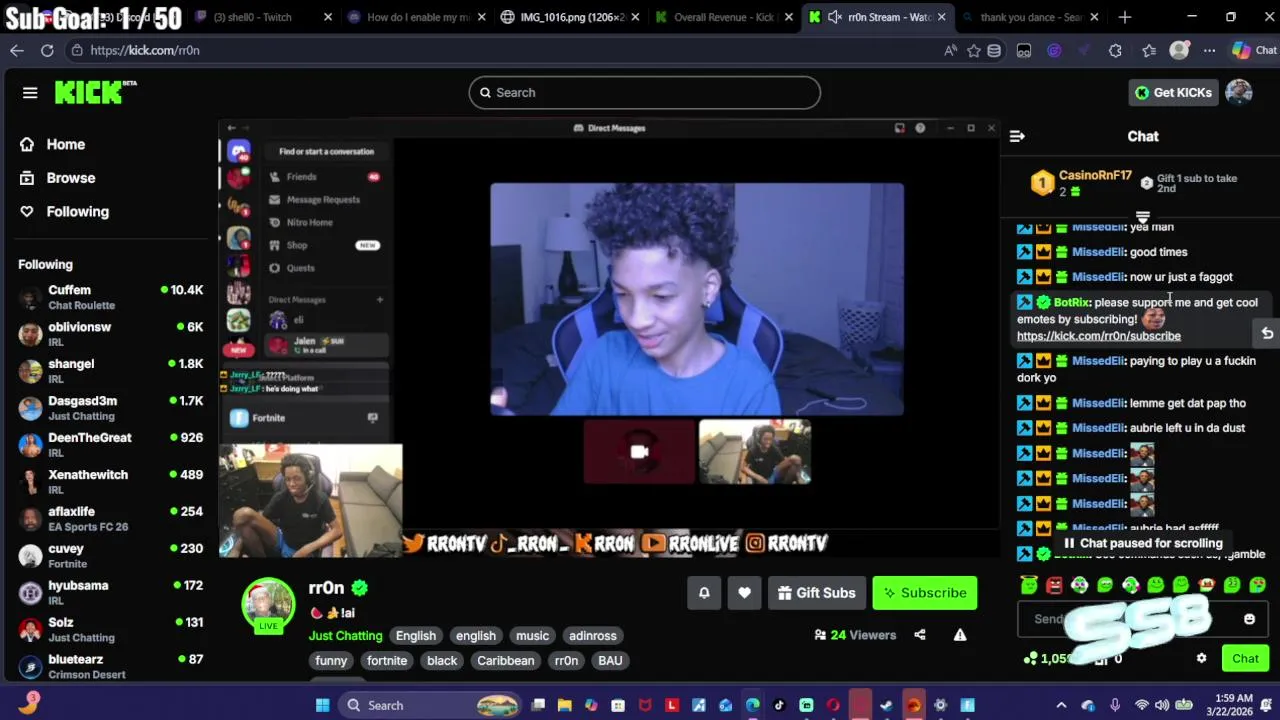Select the funny tag
The image size is (1280, 720).
[331, 661]
